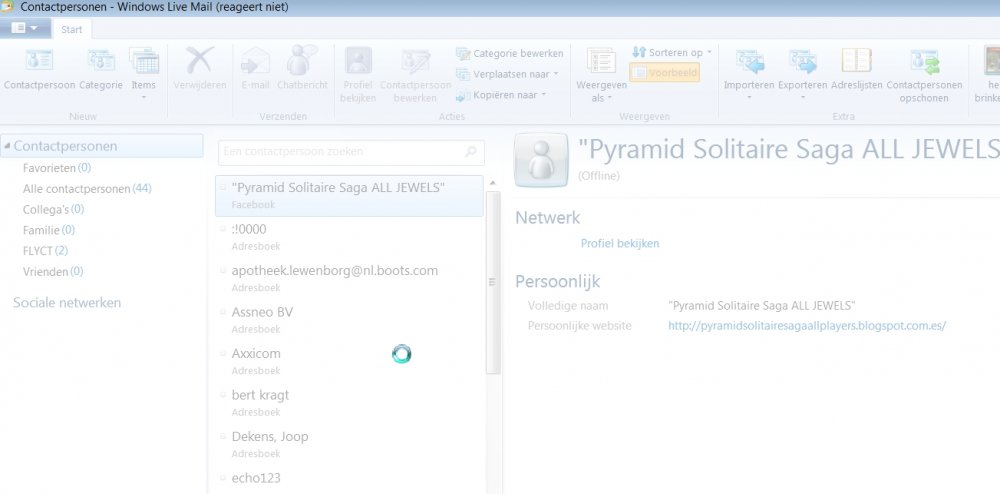Click scroll up arrow of contact list
This screenshot has height=494, width=1000.
[492, 184]
